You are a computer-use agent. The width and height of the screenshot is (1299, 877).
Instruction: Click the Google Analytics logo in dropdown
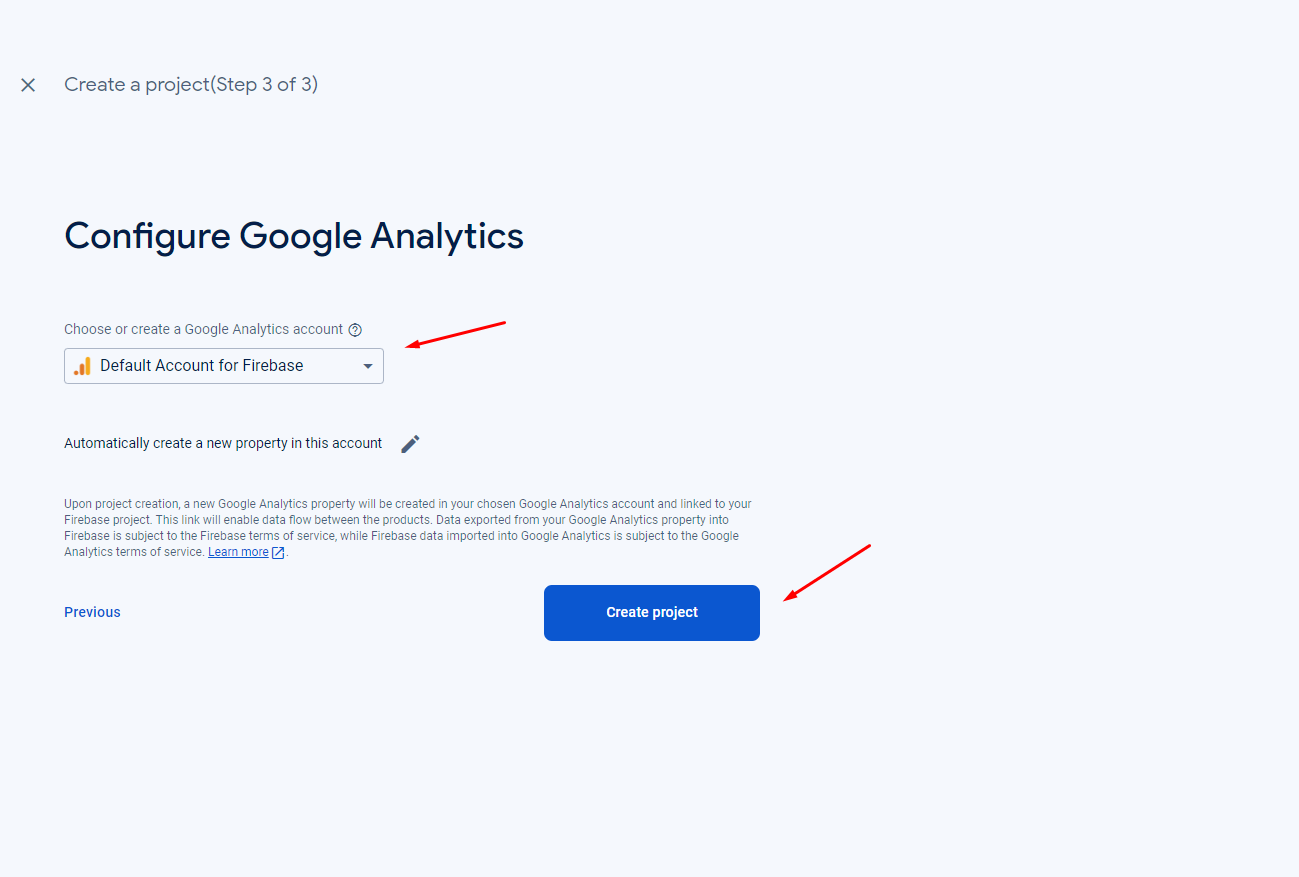(82, 366)
